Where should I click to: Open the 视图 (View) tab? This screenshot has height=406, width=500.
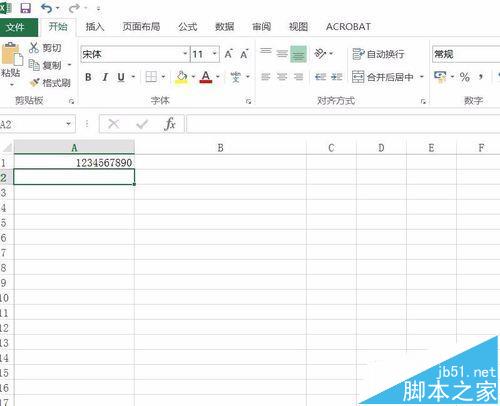pyautogui.click(x=298, y=27)
